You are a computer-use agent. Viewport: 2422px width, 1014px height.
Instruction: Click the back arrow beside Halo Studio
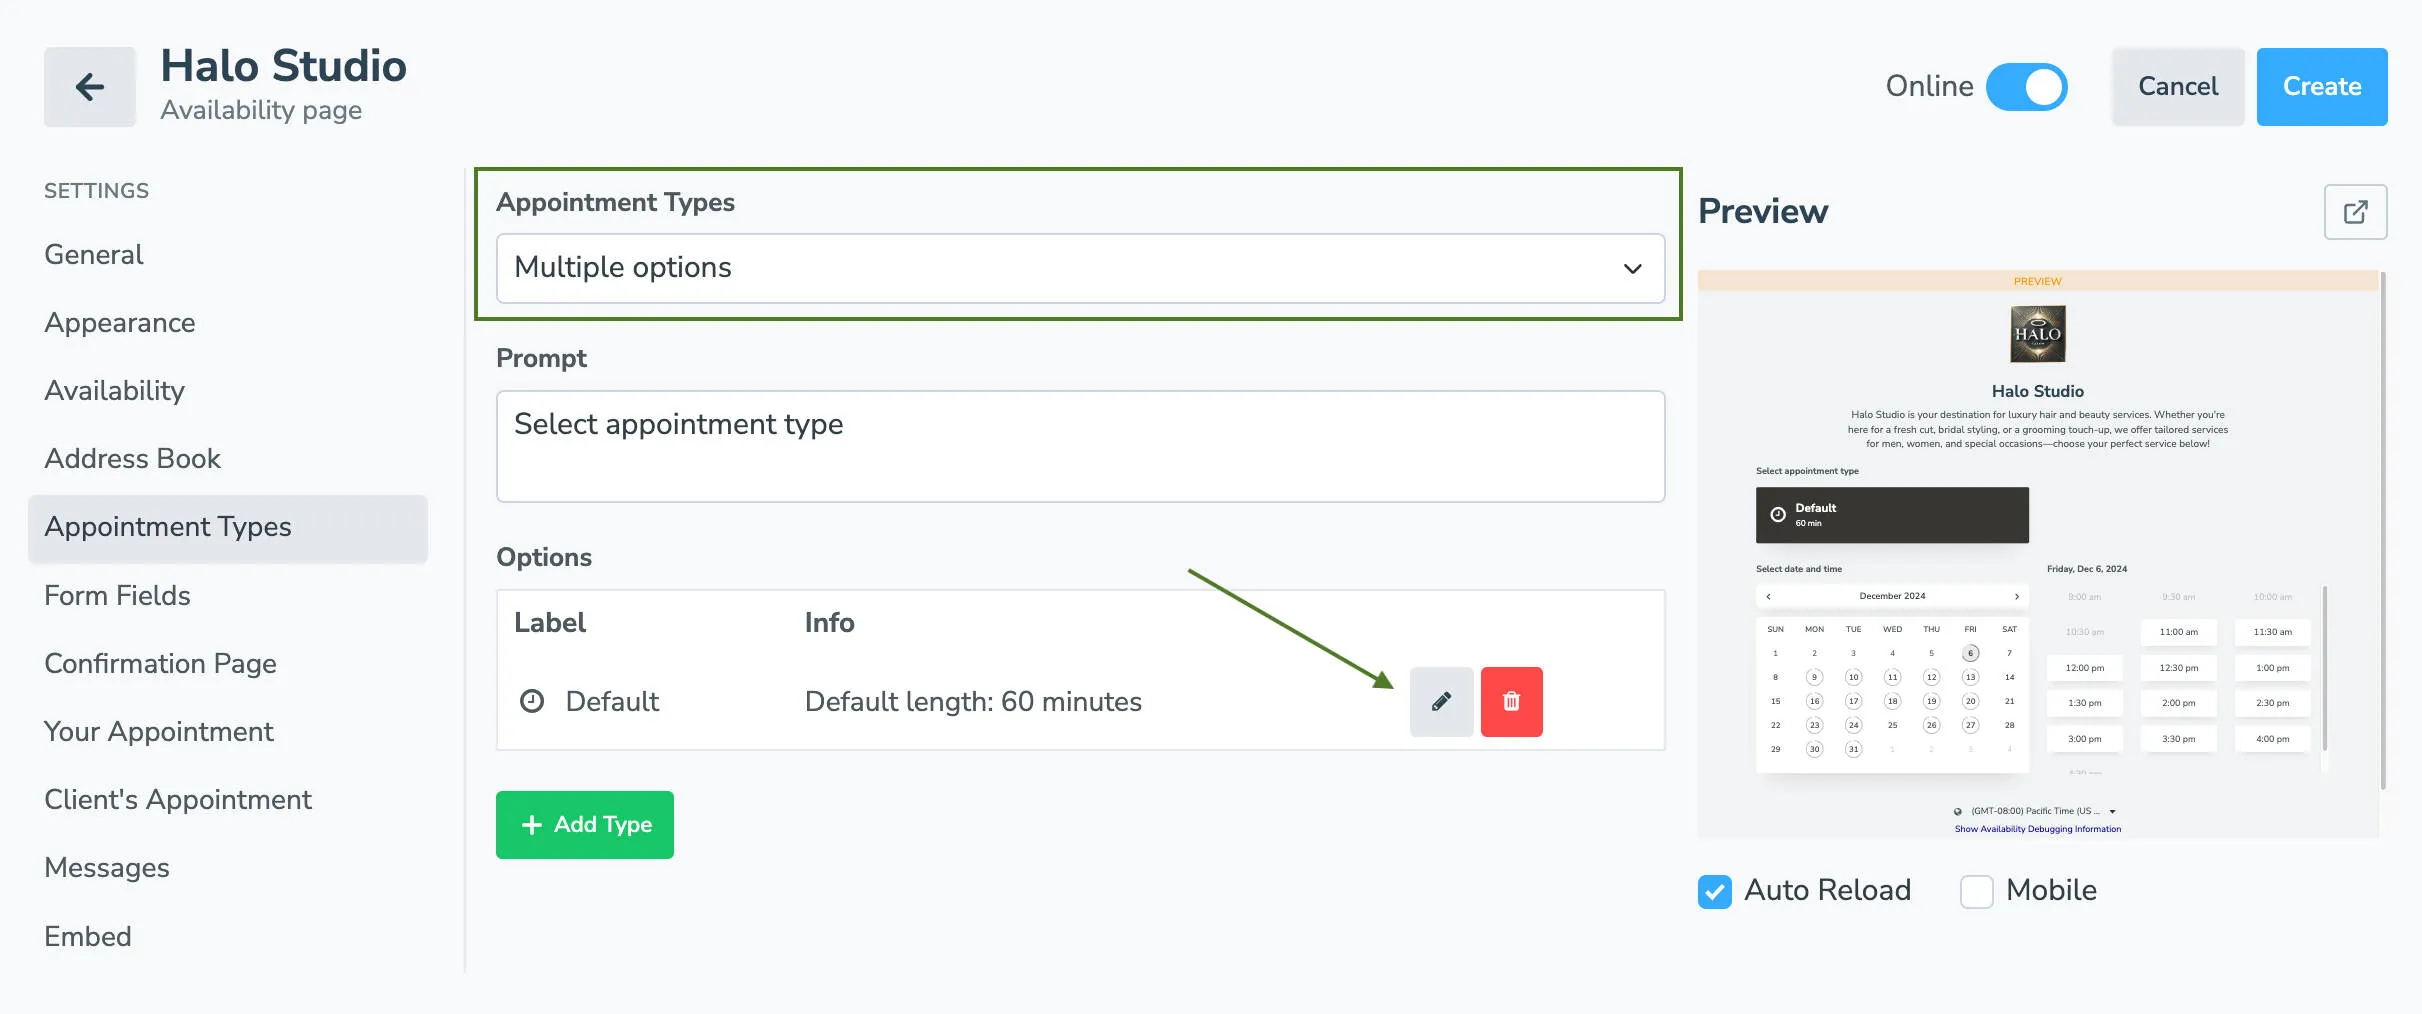tap(89, 86)
